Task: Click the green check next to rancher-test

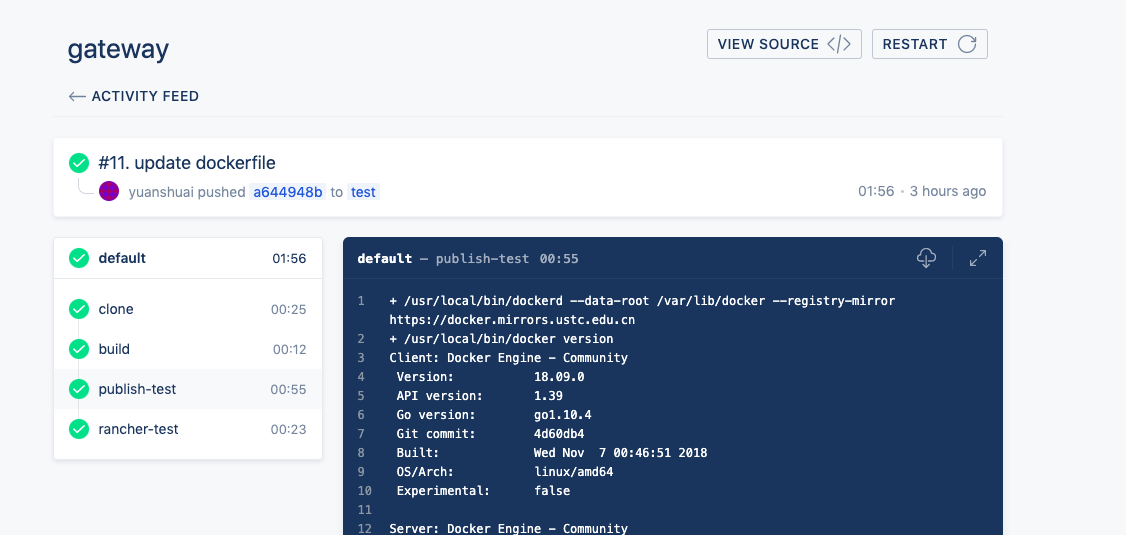Action: [79, 429]
